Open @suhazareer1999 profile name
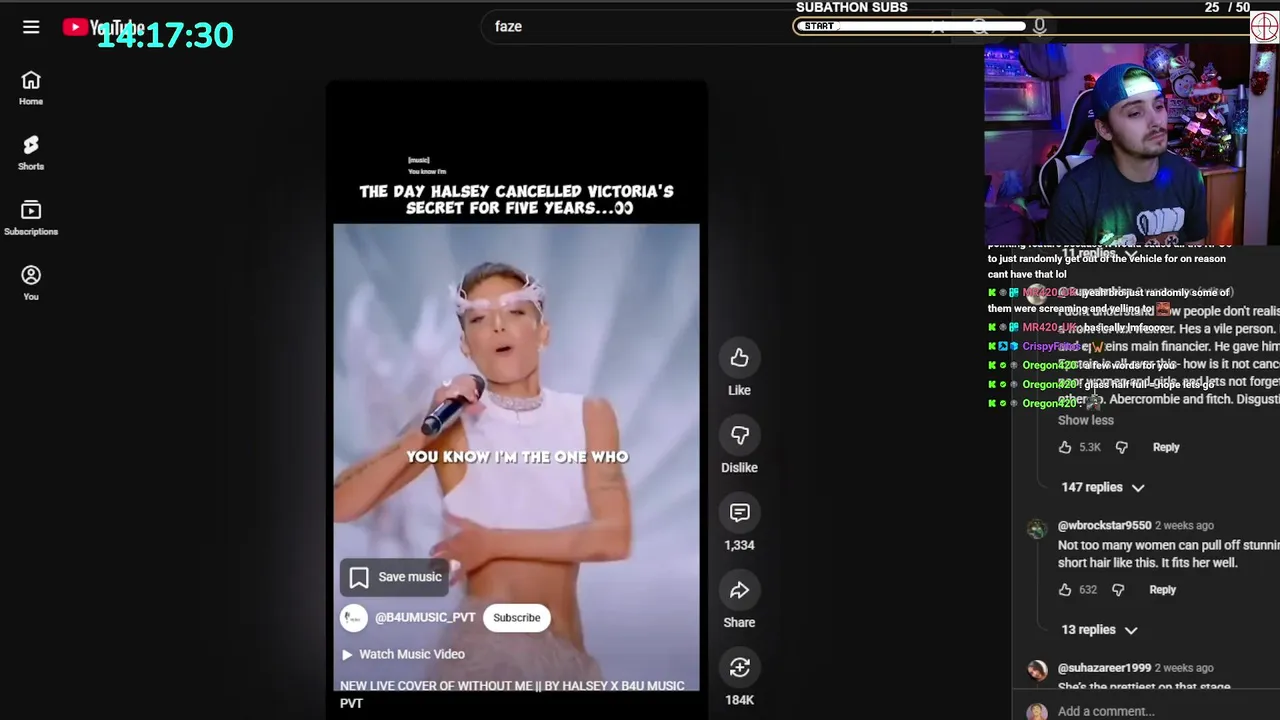 (1104, 668)
